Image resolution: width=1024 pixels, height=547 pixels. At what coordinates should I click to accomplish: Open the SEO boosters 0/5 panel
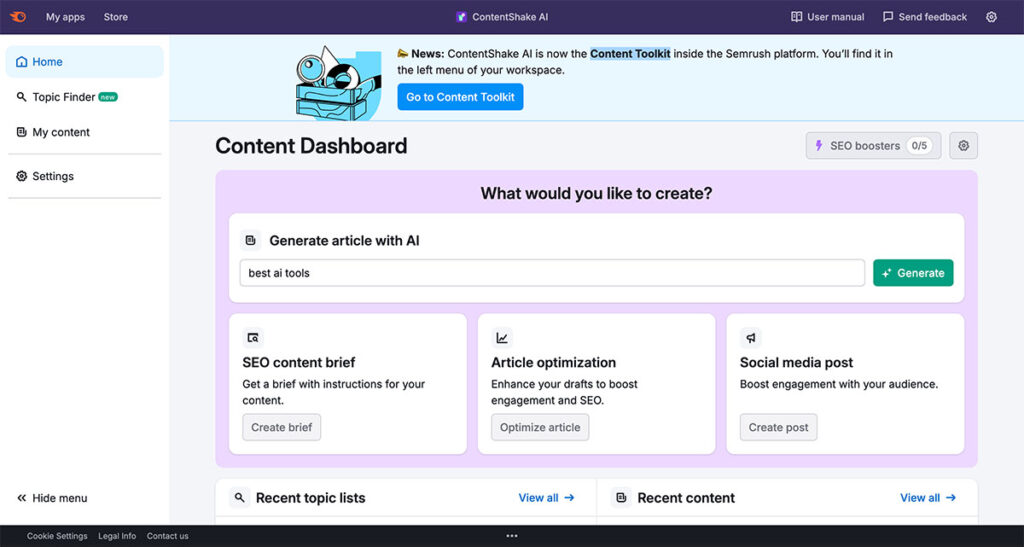point(873,146)
